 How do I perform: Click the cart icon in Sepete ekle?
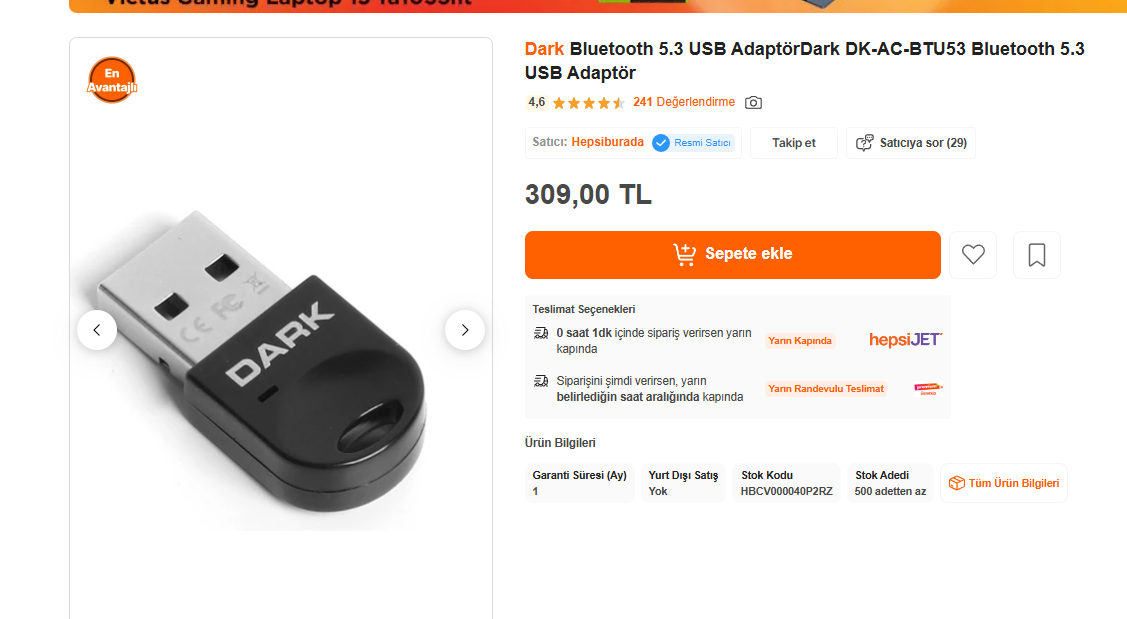[684, 254]
